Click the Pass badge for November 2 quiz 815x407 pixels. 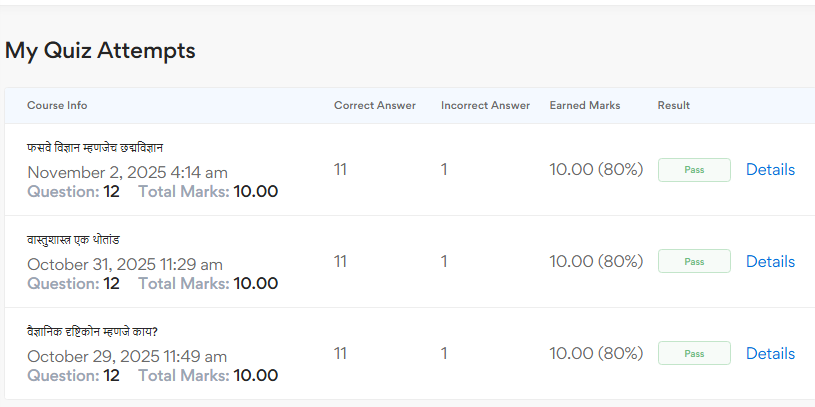click(694, 170)
